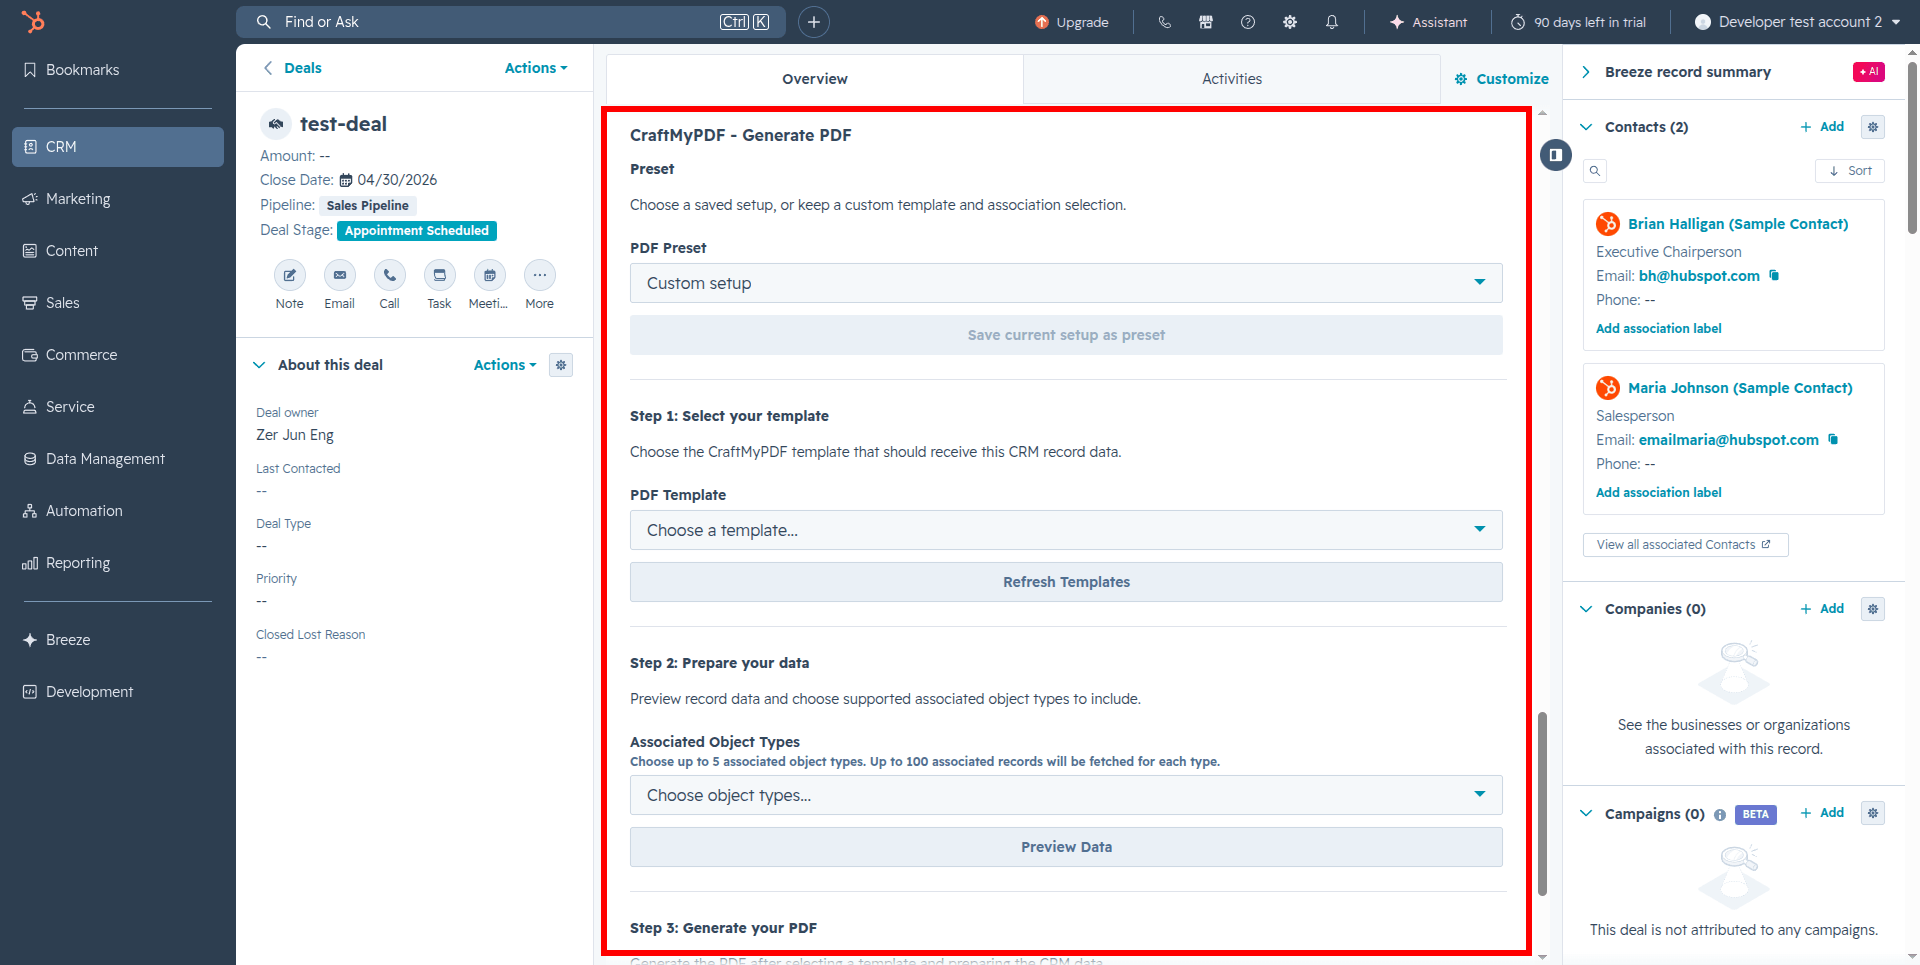The image size is (1920, 965).
Task: Switch to the Overview tab
Action: (x=815, y=79)
